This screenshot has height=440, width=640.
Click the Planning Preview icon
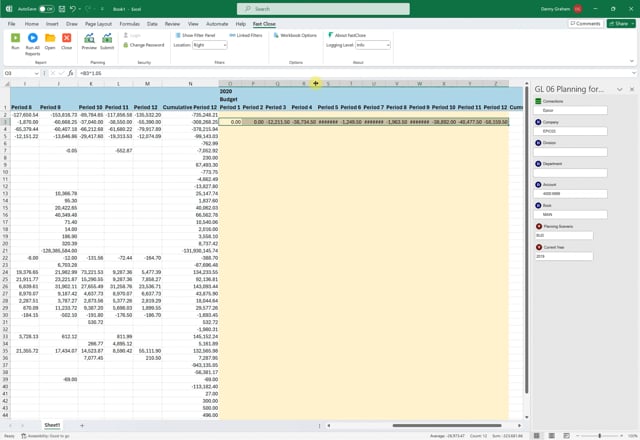(x=89, y=38)
